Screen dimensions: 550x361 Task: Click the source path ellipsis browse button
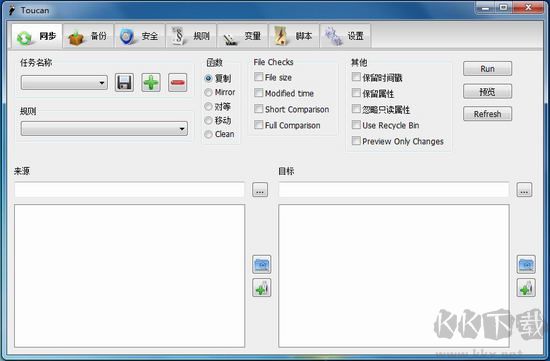(260, 190)
